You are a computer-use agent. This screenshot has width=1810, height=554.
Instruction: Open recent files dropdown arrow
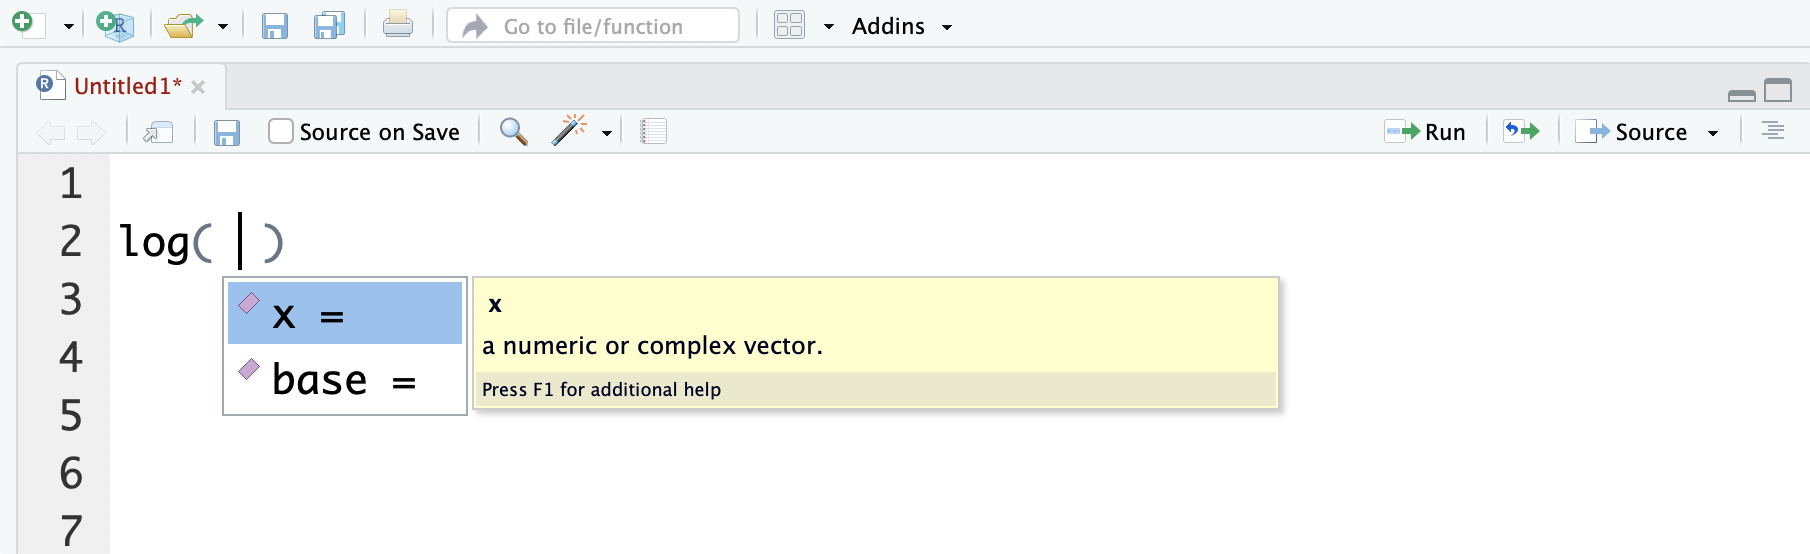tap(223, 27)
